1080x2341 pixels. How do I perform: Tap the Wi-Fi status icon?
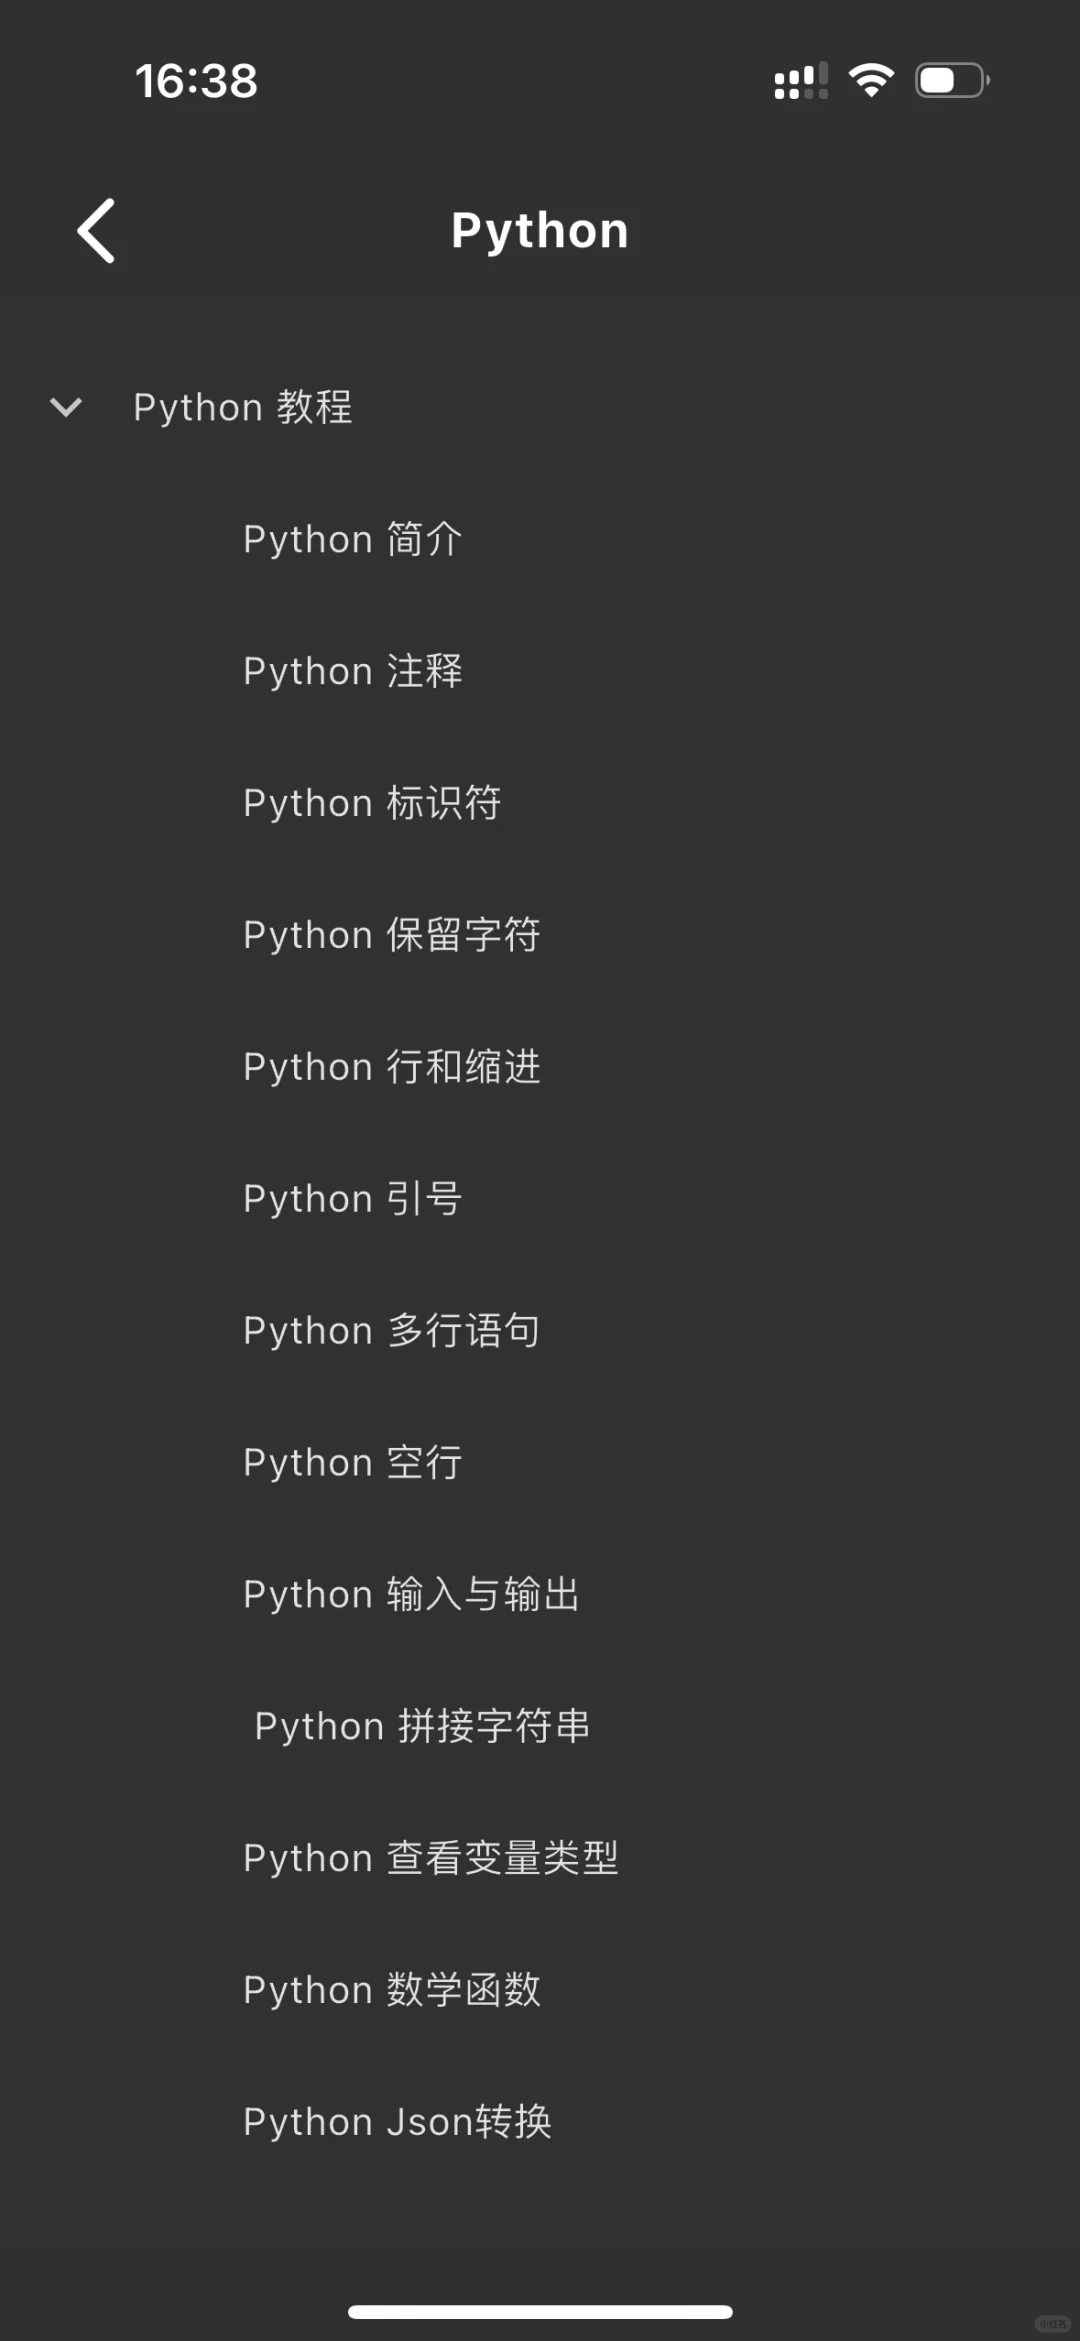click(871, 80)
